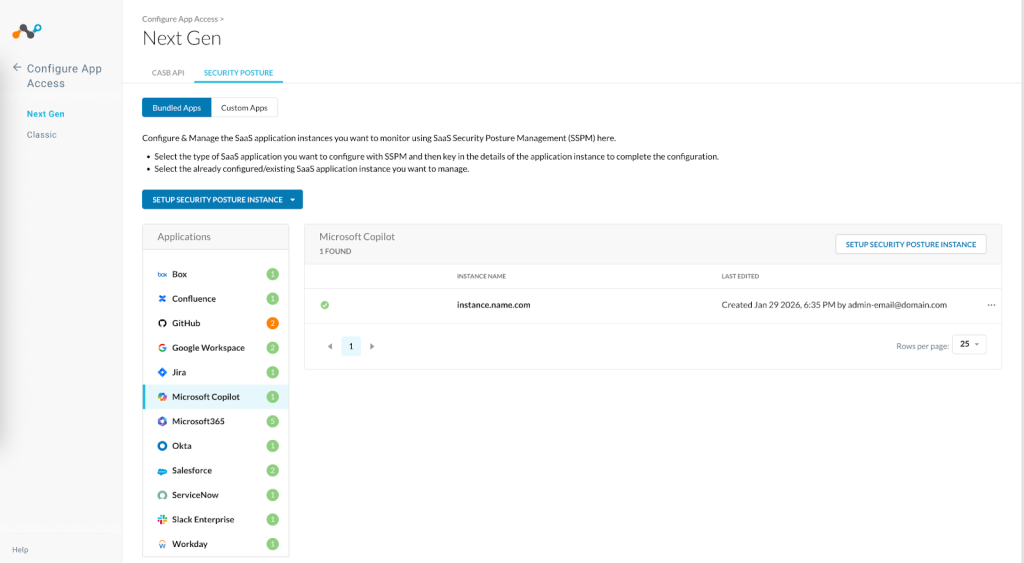Click the Box app icon

point(162,274)
